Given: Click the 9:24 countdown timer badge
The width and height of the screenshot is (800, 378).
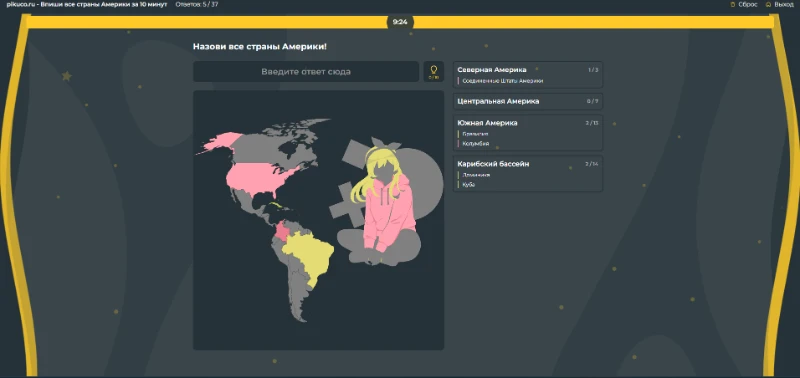Looking at the screenshot, I should pyautogui.click(x=400, y=22).
